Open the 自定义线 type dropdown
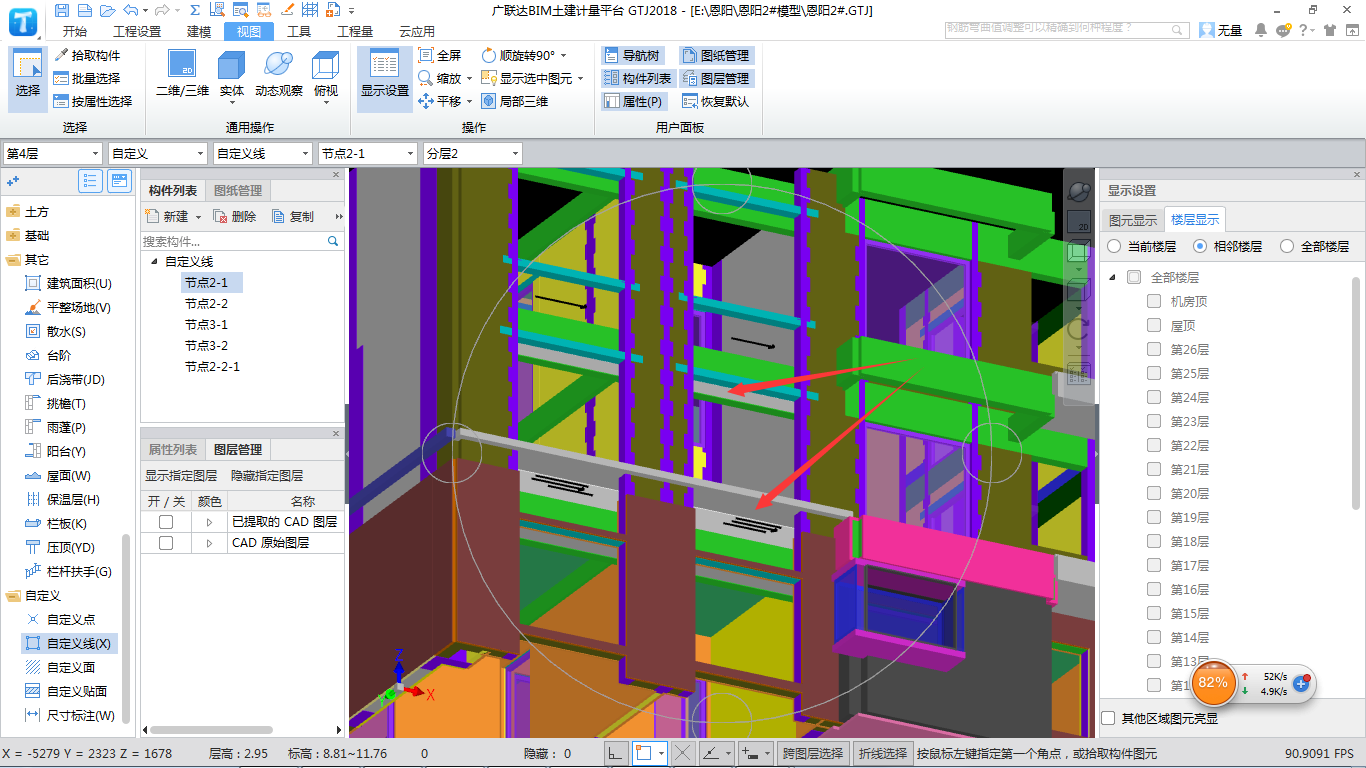The width and height of the screenshot is (1366, 768). tap(262, 153)
